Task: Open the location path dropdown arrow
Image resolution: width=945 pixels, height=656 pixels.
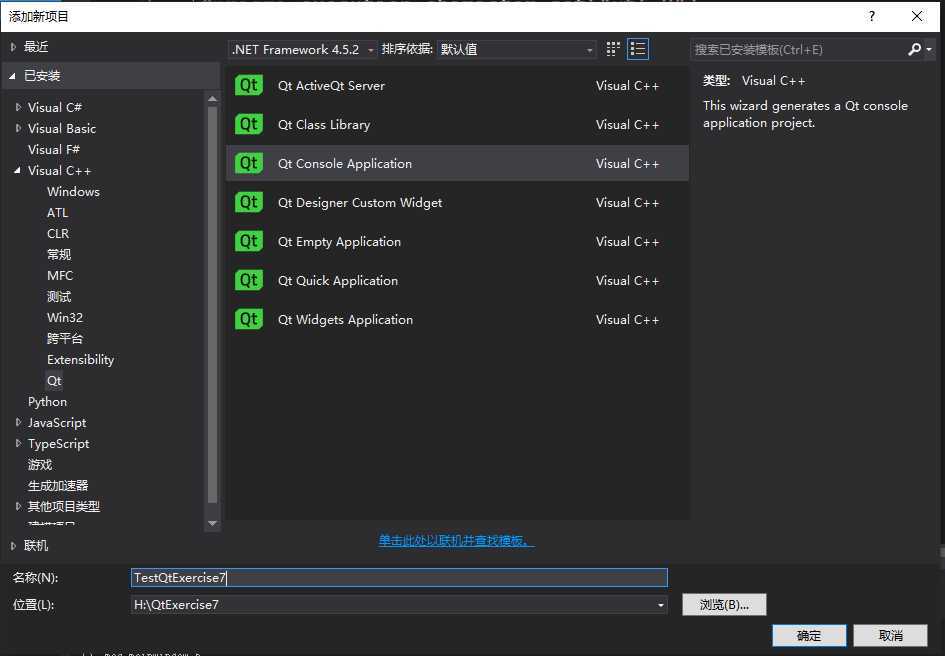Action: 661,605
